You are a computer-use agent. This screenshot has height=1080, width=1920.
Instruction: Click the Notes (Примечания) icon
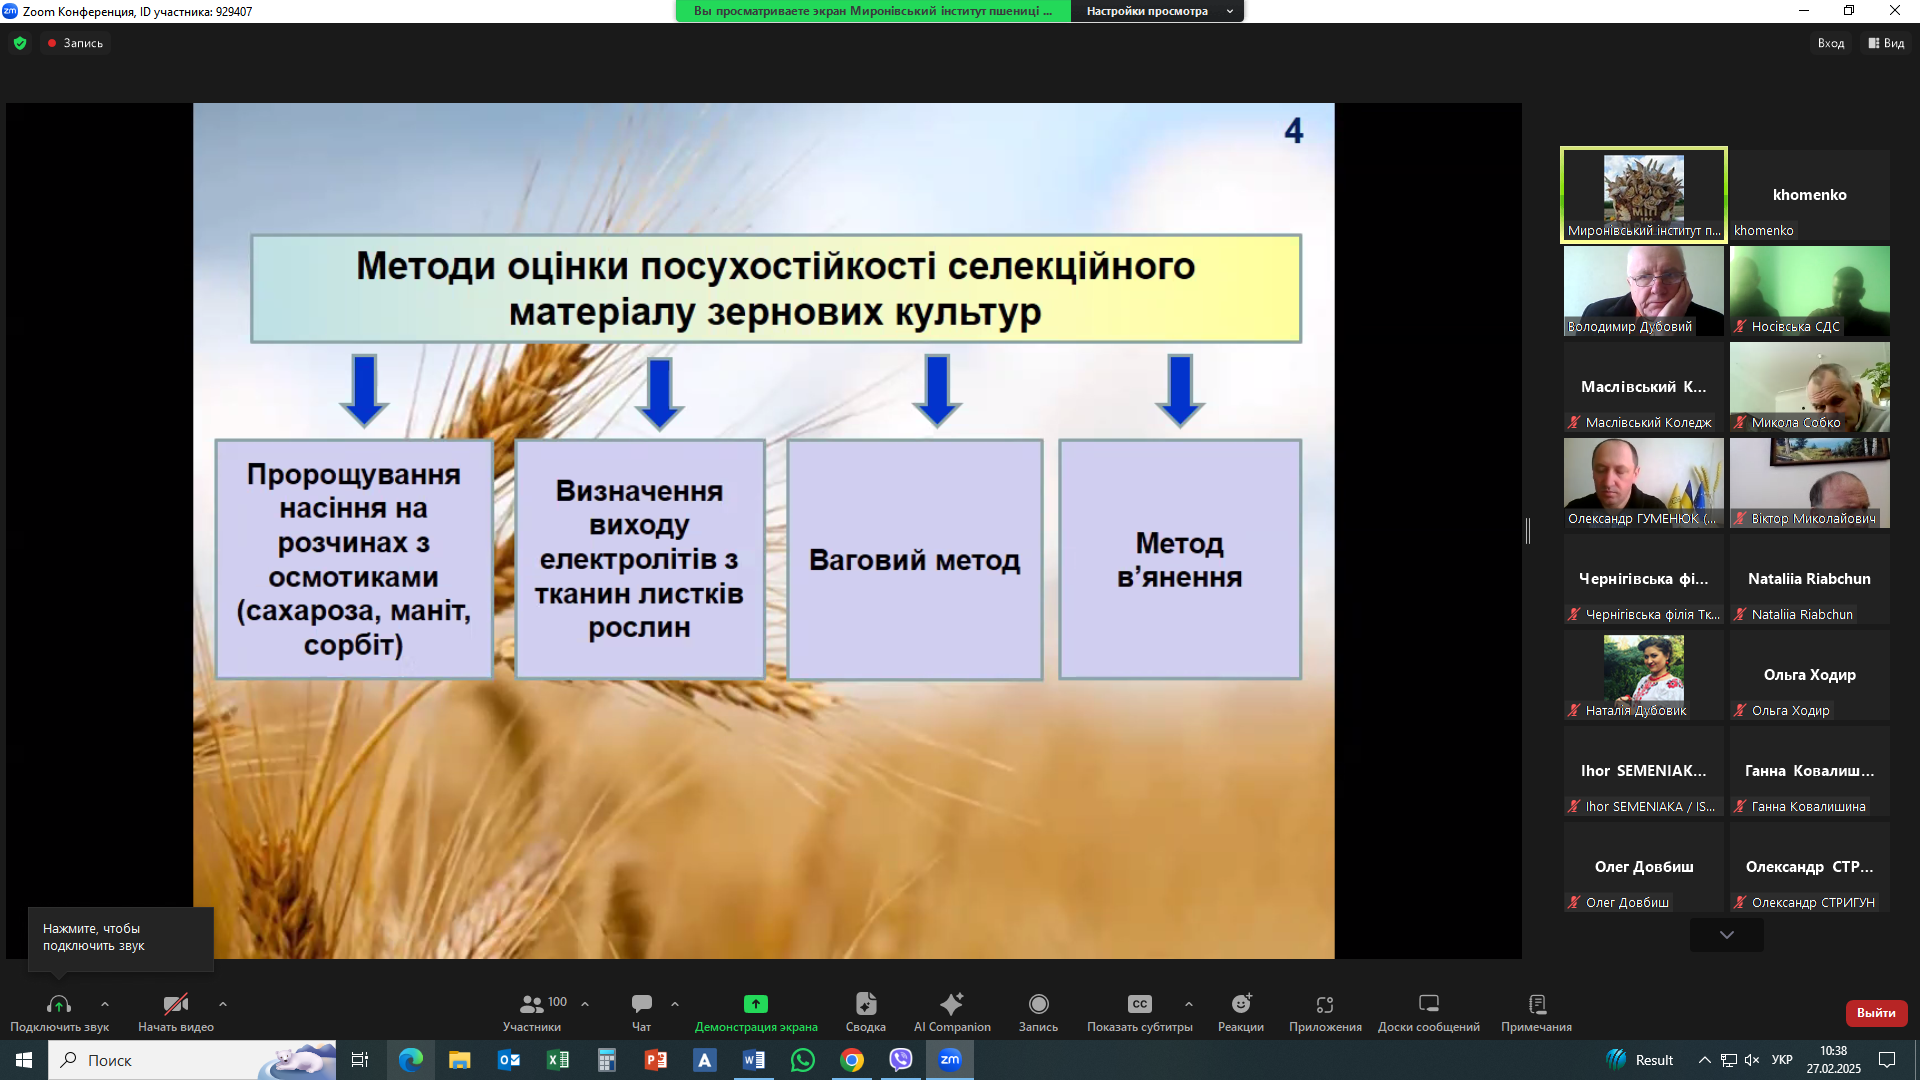(1536, 1004)
